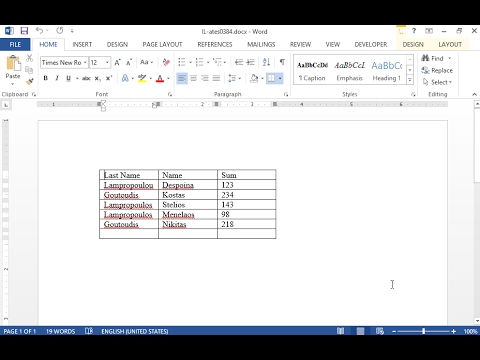Screen dimensions: 480x360
Task: Toggle Show/Hide paragraph marks
Action: point(282,62)
